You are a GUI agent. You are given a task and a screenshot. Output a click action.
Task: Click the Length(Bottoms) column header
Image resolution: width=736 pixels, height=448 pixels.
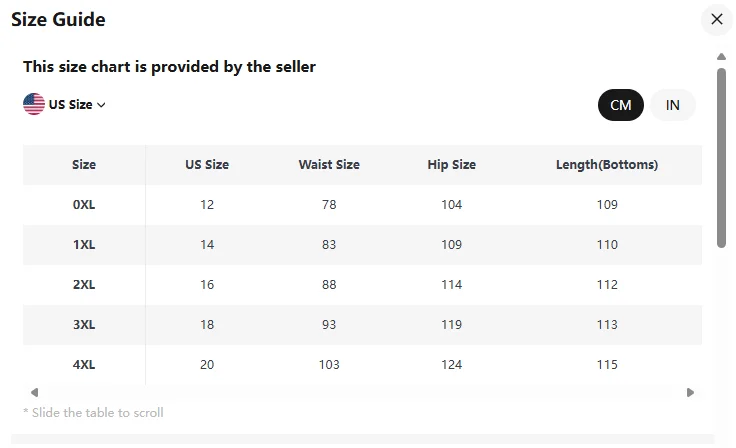click(607, 164)
